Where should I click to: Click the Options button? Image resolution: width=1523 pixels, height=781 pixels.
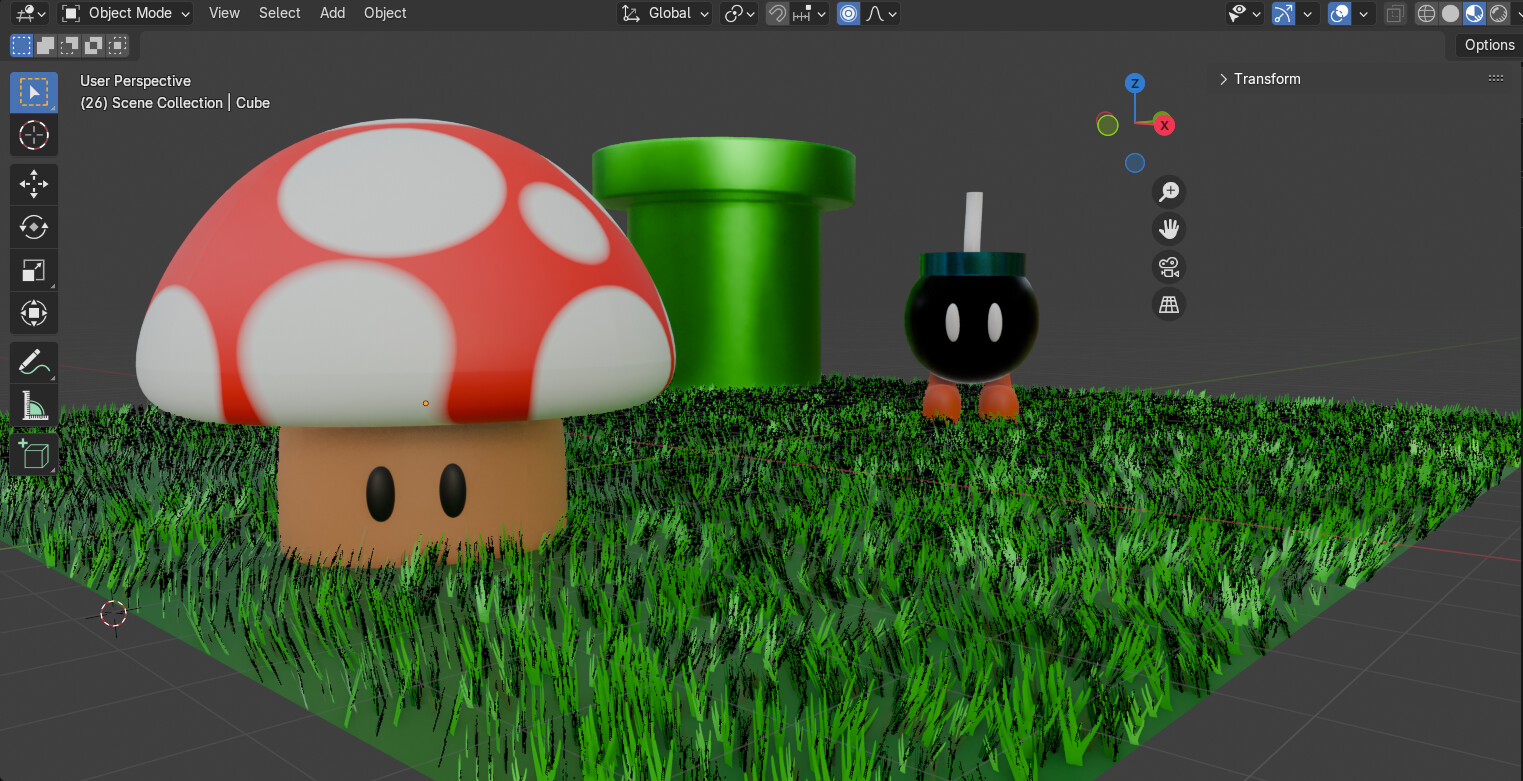tap(1489, 45)
